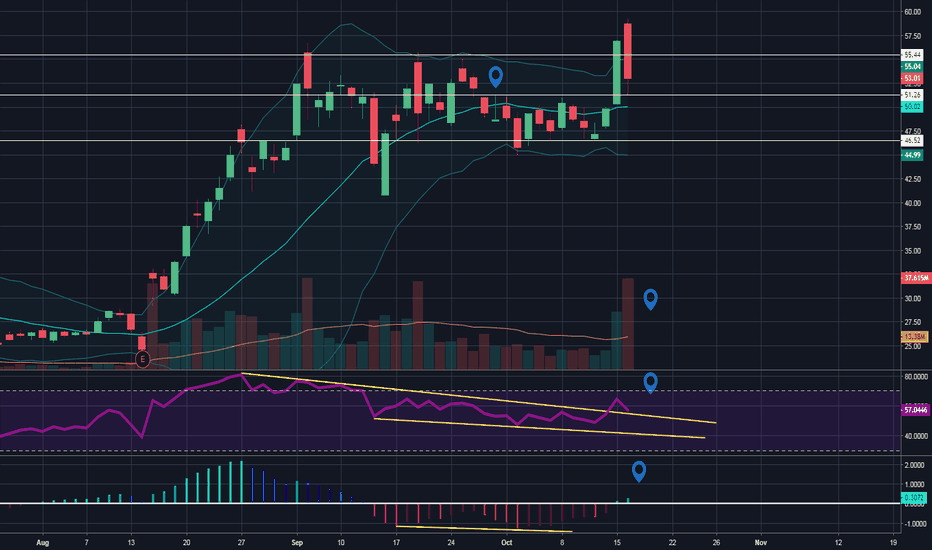The height and width of the screenshot is (550, 932).
Task: Click the 25.00 price scale tick
Action: (x=912, y=347)
